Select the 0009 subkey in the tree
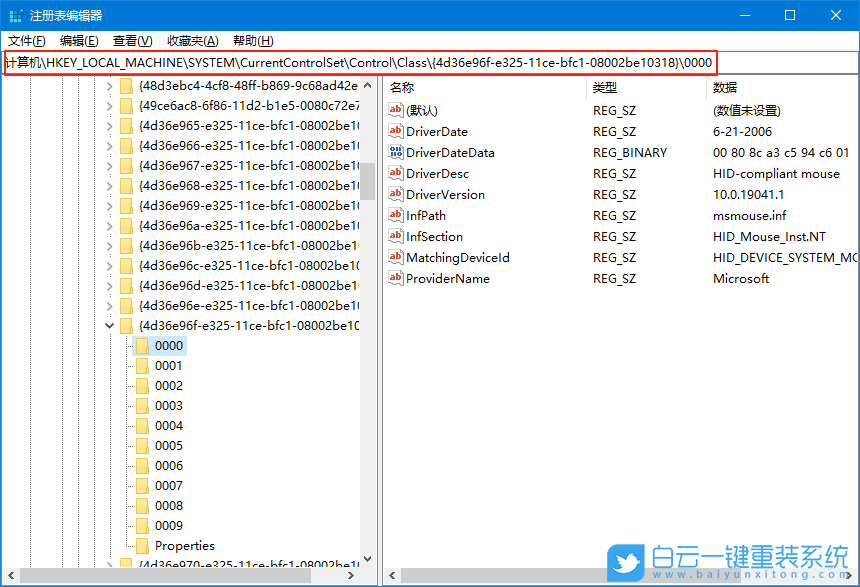Viewport: 860px width, 587px height. pyautogui.click(x=168, y=525)
